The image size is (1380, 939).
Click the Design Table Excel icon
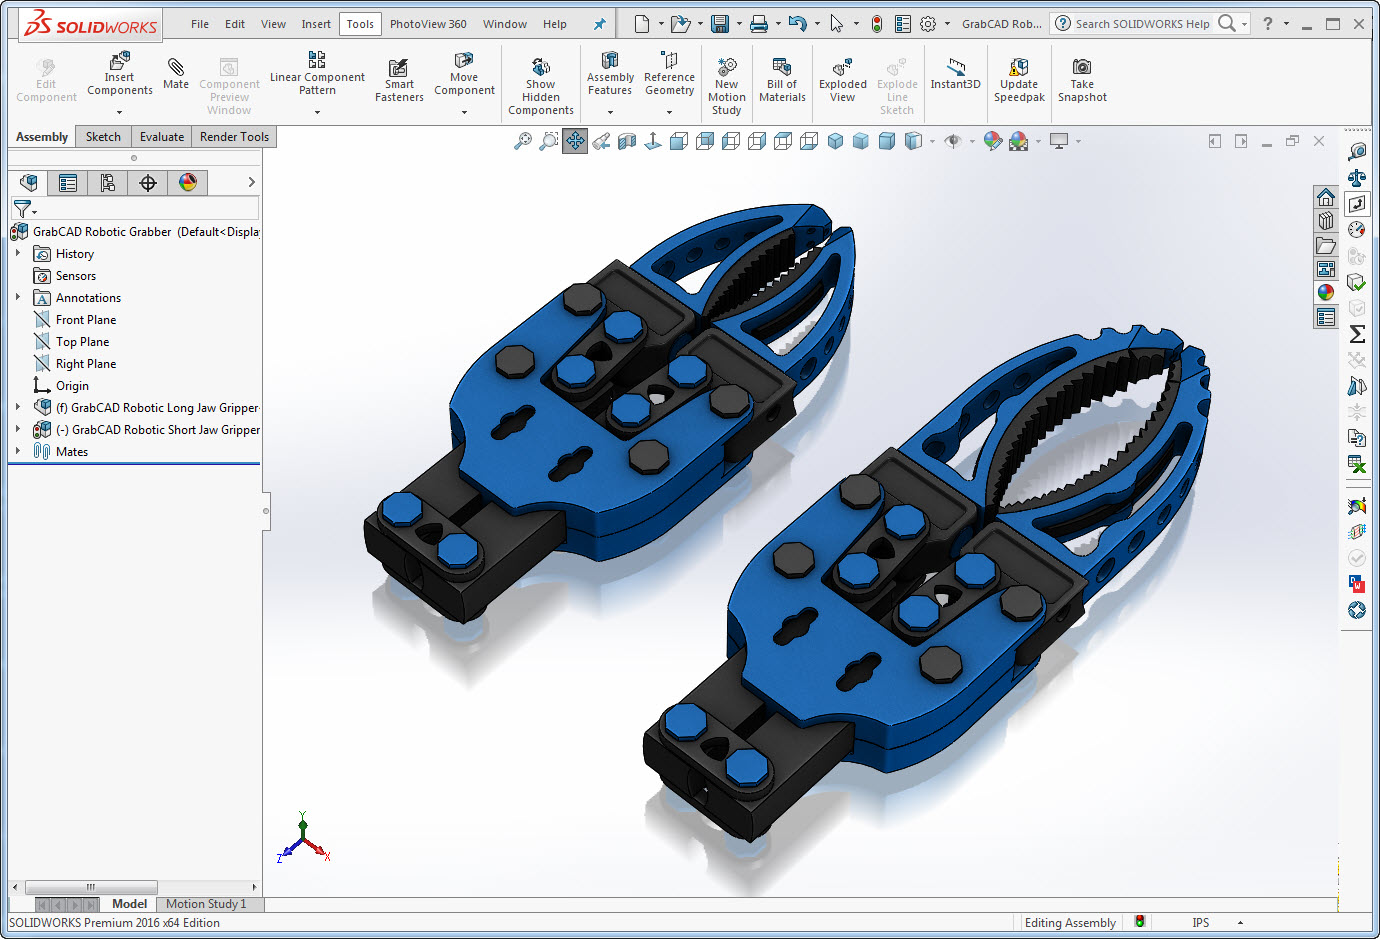click(1357, 463)
